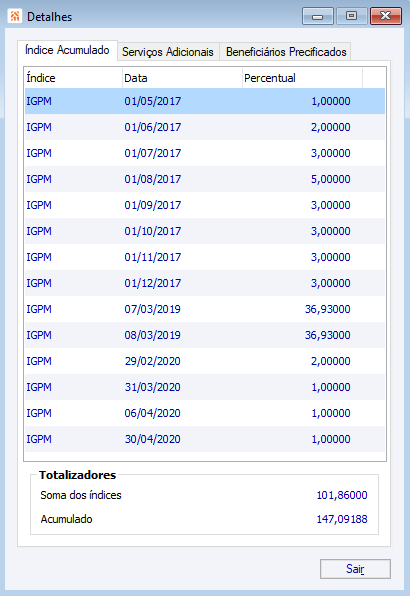
Task: Maximize the Detalhes window
Action: pos(351,16)
